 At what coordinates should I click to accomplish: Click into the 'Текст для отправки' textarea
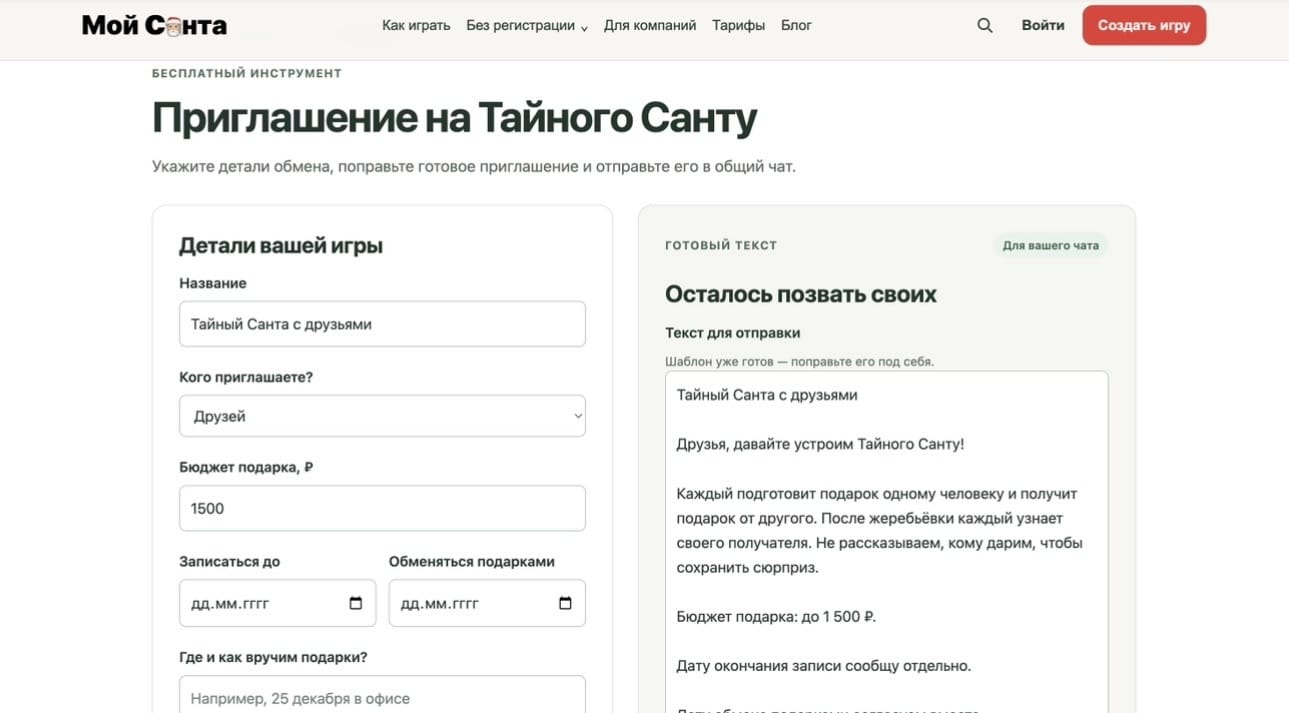pos(887,542)
